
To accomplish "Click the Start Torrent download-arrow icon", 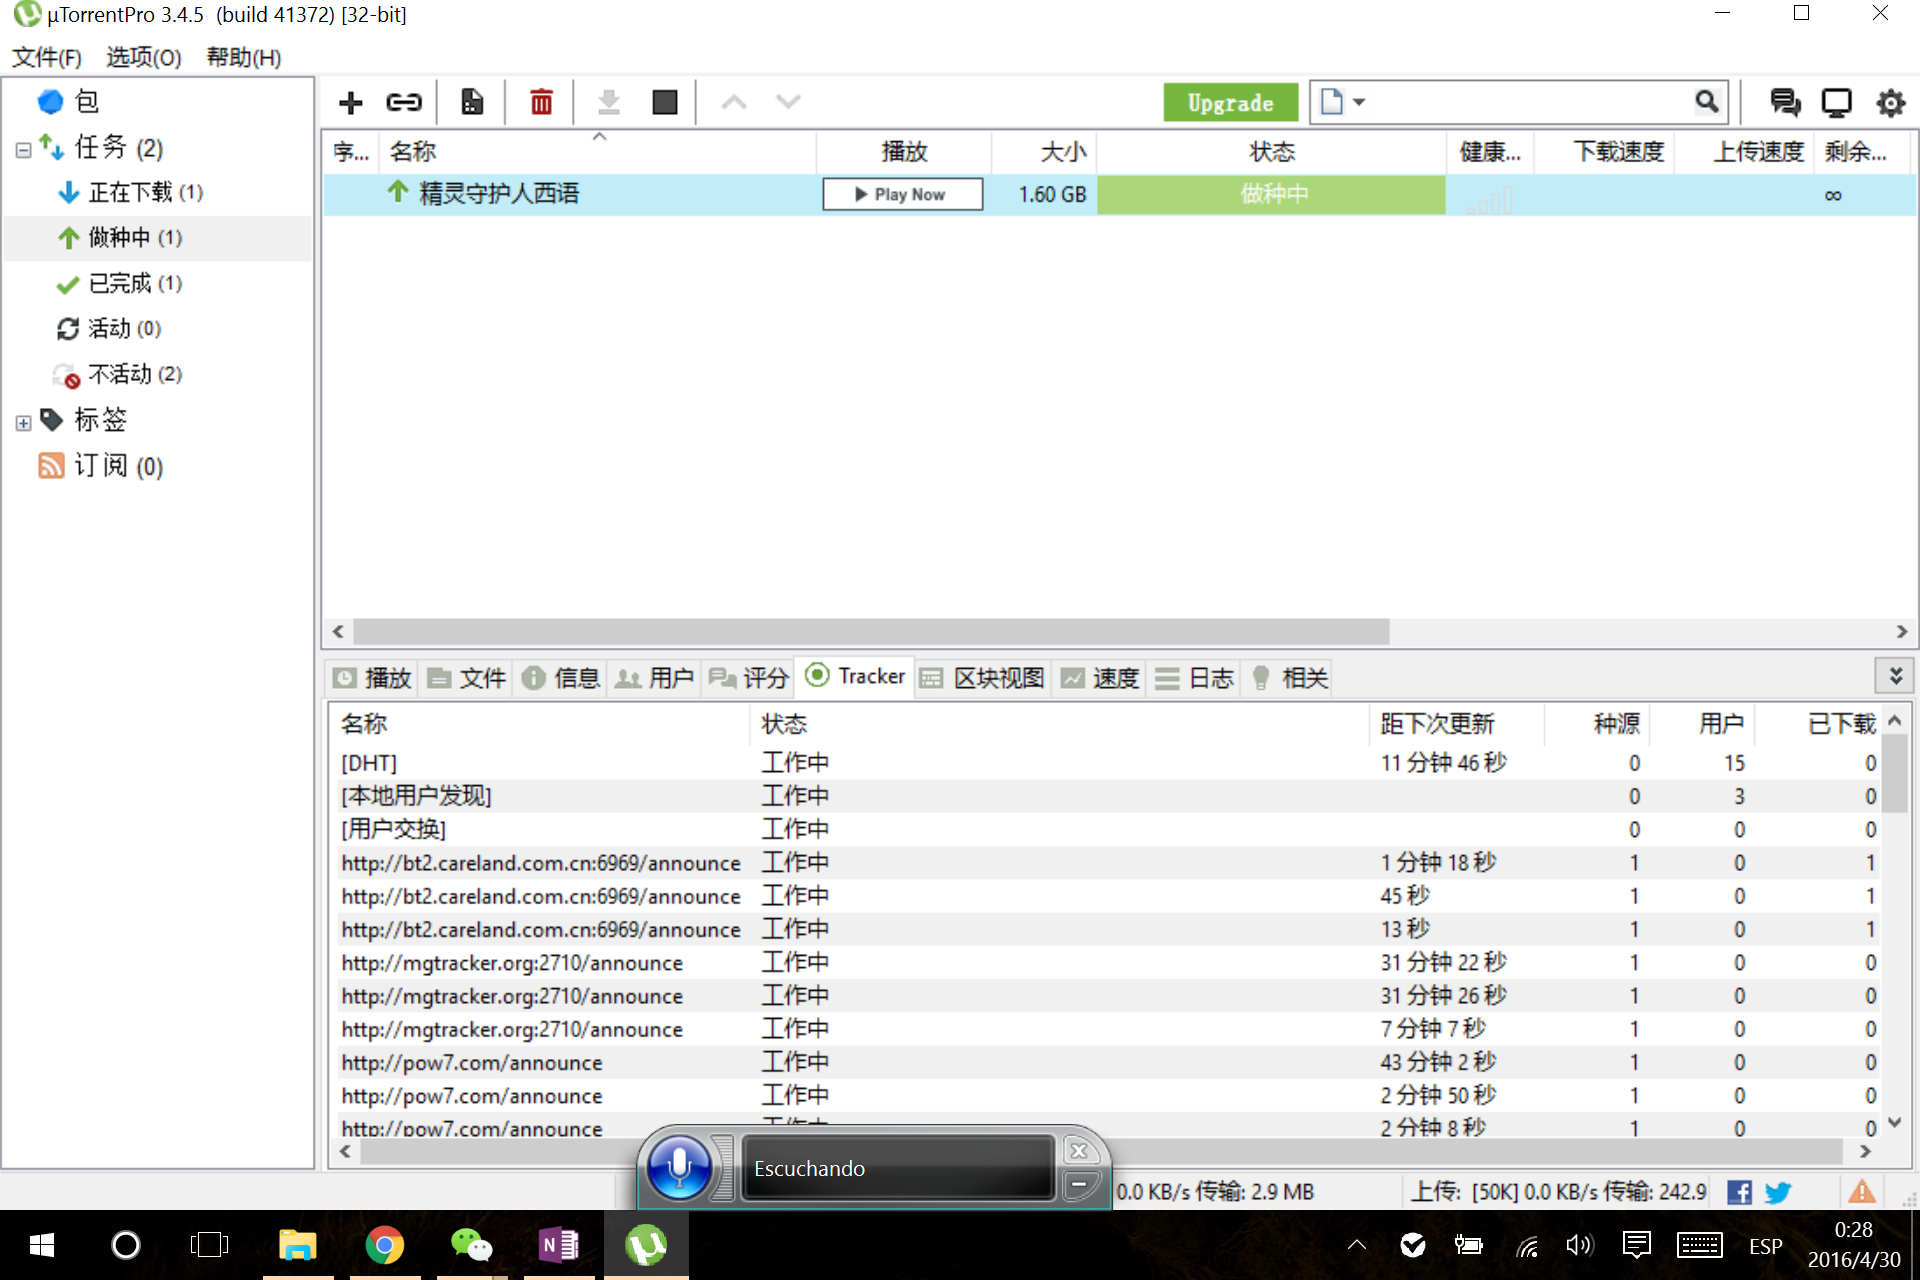I will [x=609, y=102].
